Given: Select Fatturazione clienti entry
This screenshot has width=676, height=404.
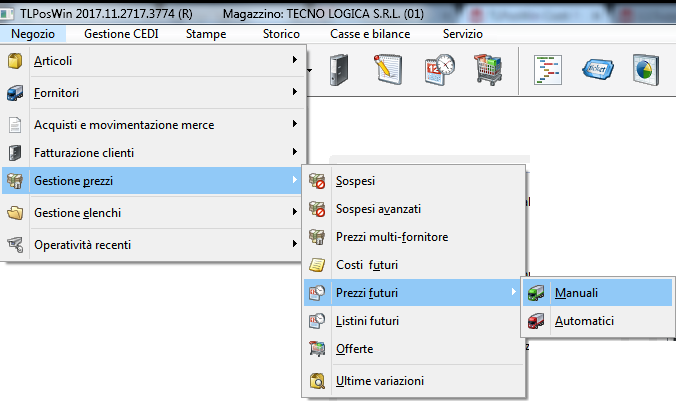Looking at the screenshot, I should pos(153,153).
